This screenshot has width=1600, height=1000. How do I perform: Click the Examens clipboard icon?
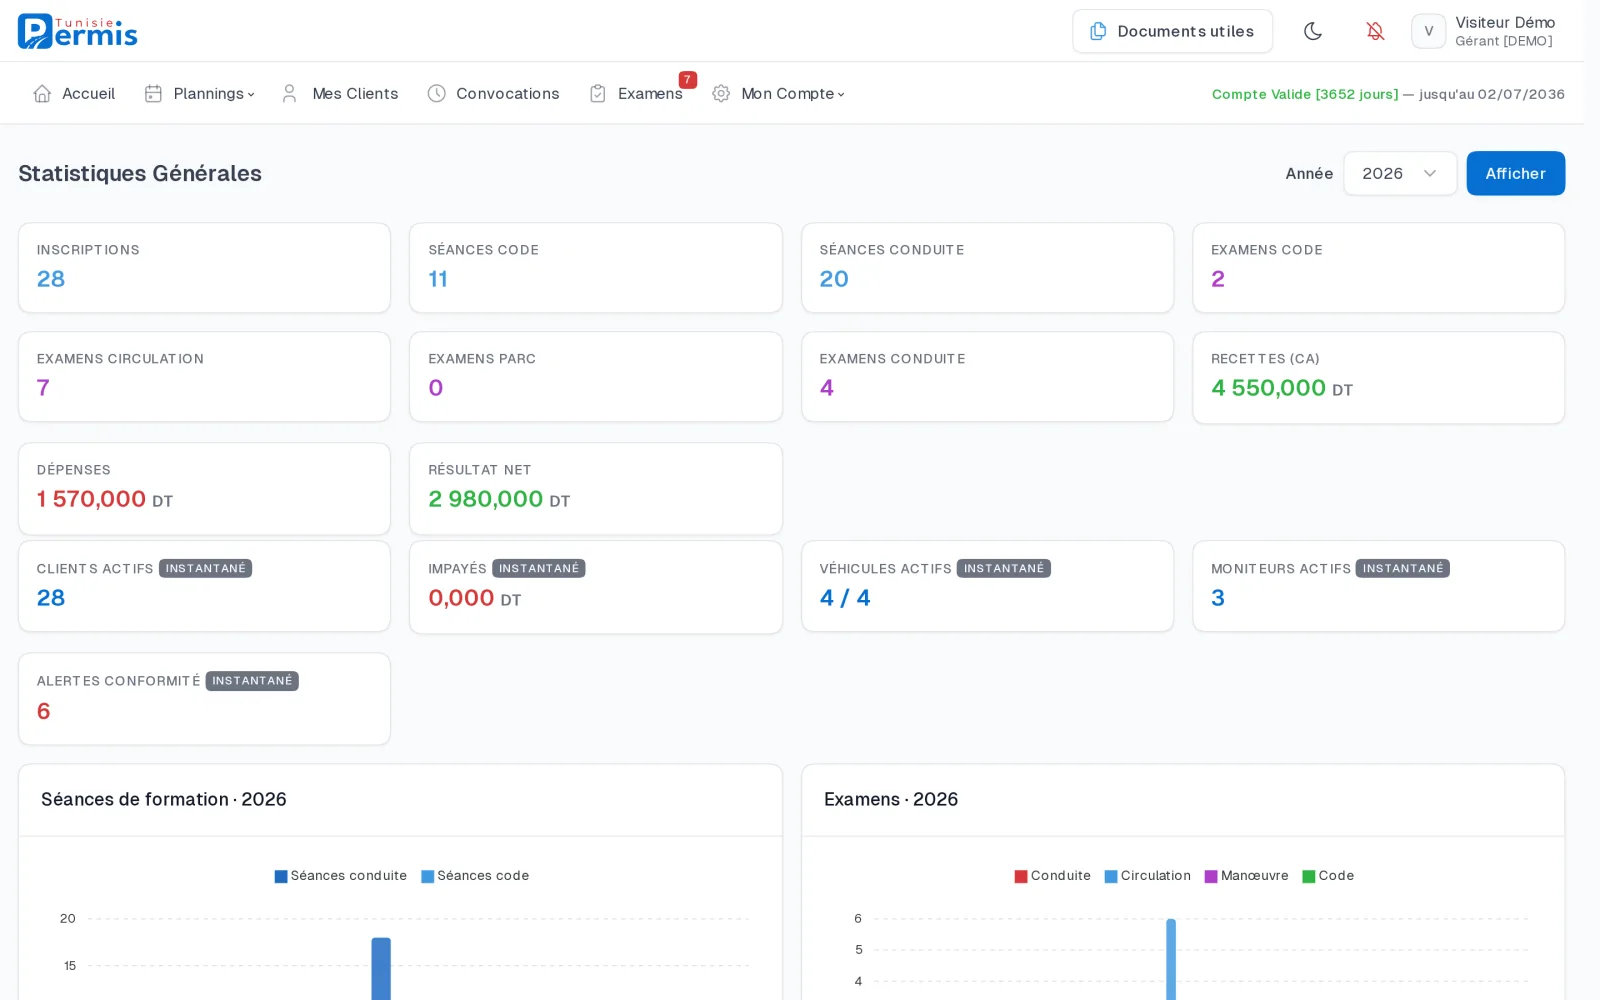tap(598, 93)
